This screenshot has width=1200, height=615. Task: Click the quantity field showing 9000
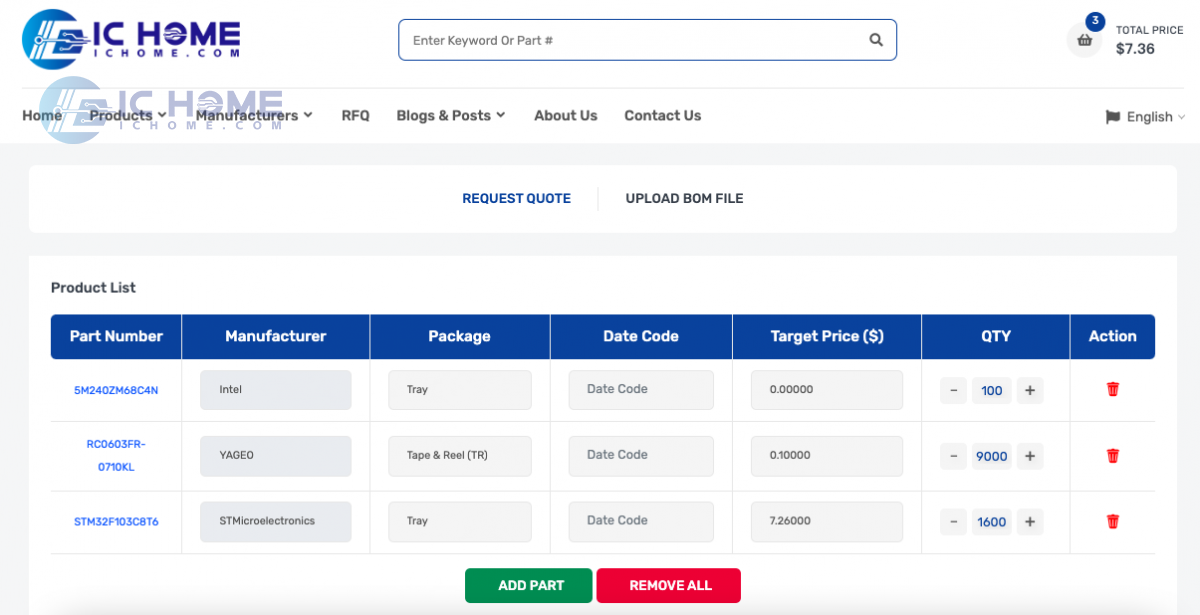[x=992, y=456]
